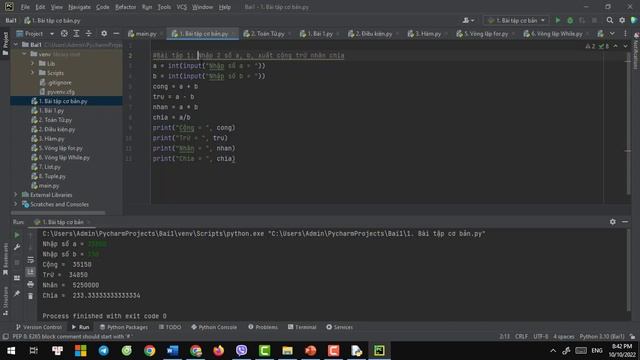The width and height of the screenshot is (640, 360).
Task: Open Python Packages tool window
Action: (x=124, y=327)
